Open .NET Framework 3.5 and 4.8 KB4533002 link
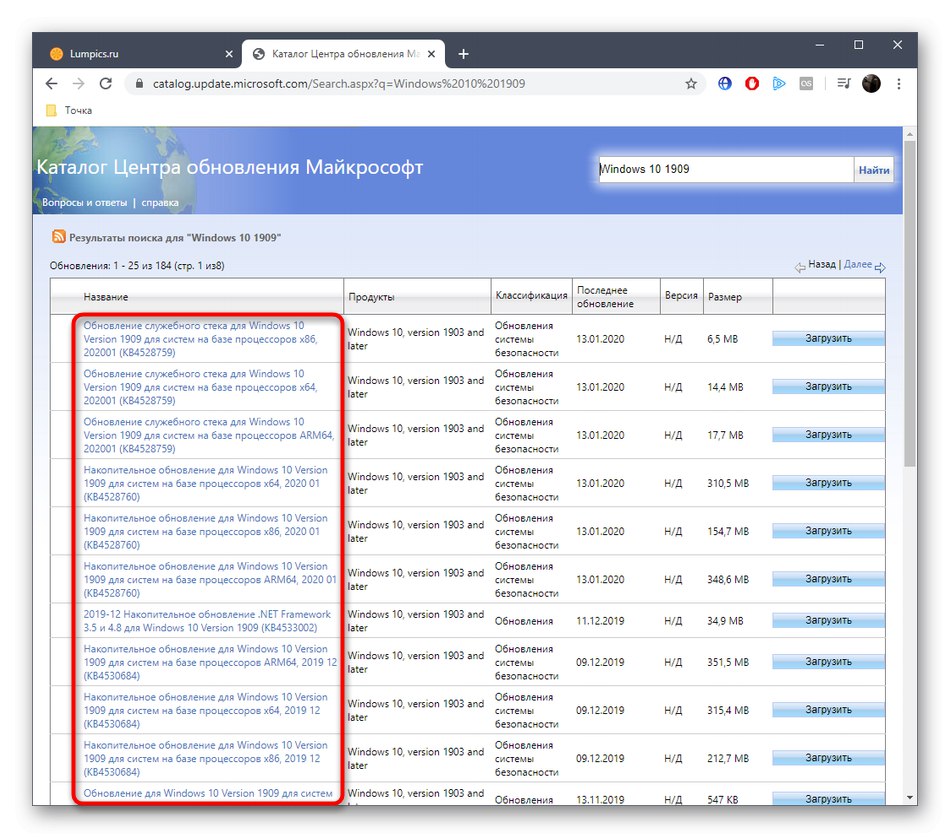This screenshot has width=950, height=838. pyautogui.click(x=207, y=620)
